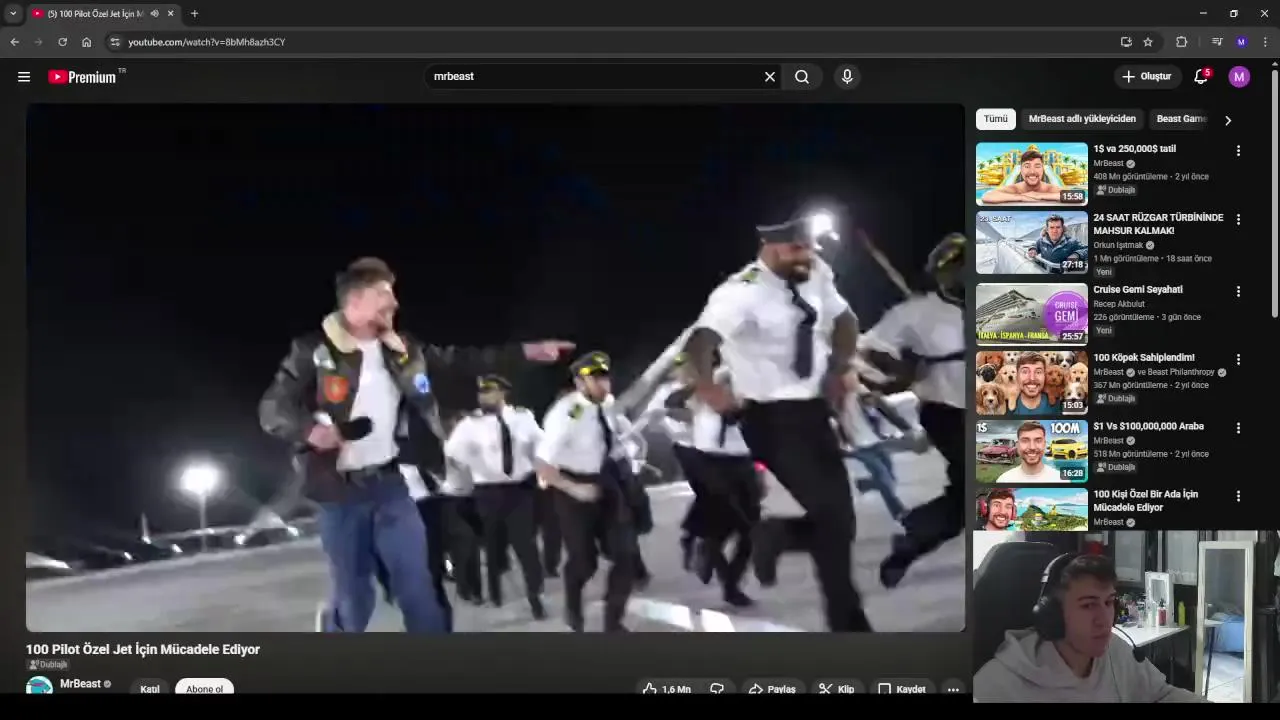The height and width of the screenshot is (720, 1280).
Task: Open the Orkun Işıtmak channel link
Action: coord(1118,245)
